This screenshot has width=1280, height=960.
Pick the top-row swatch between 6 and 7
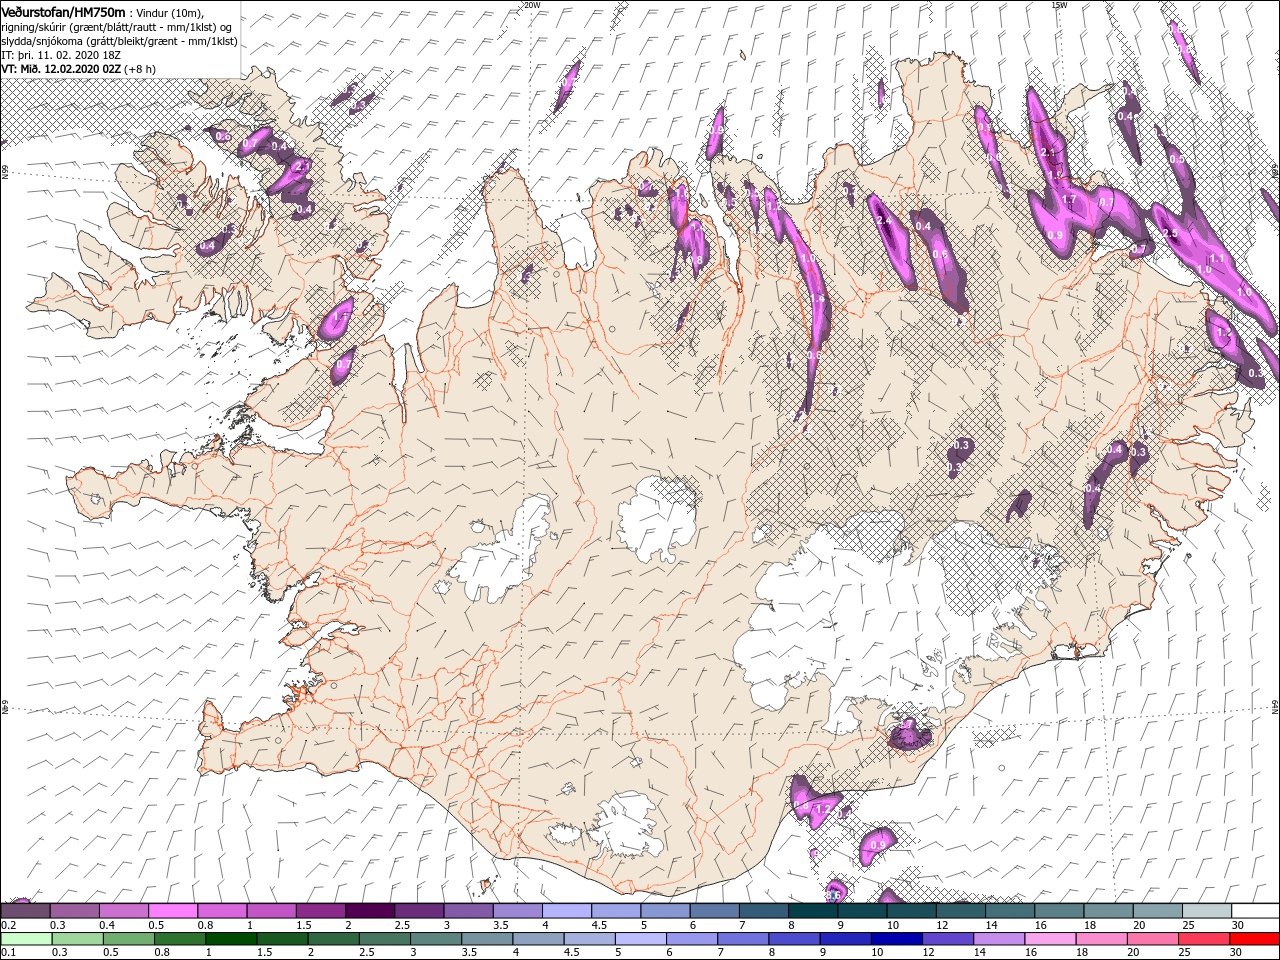tap(714, 911)
